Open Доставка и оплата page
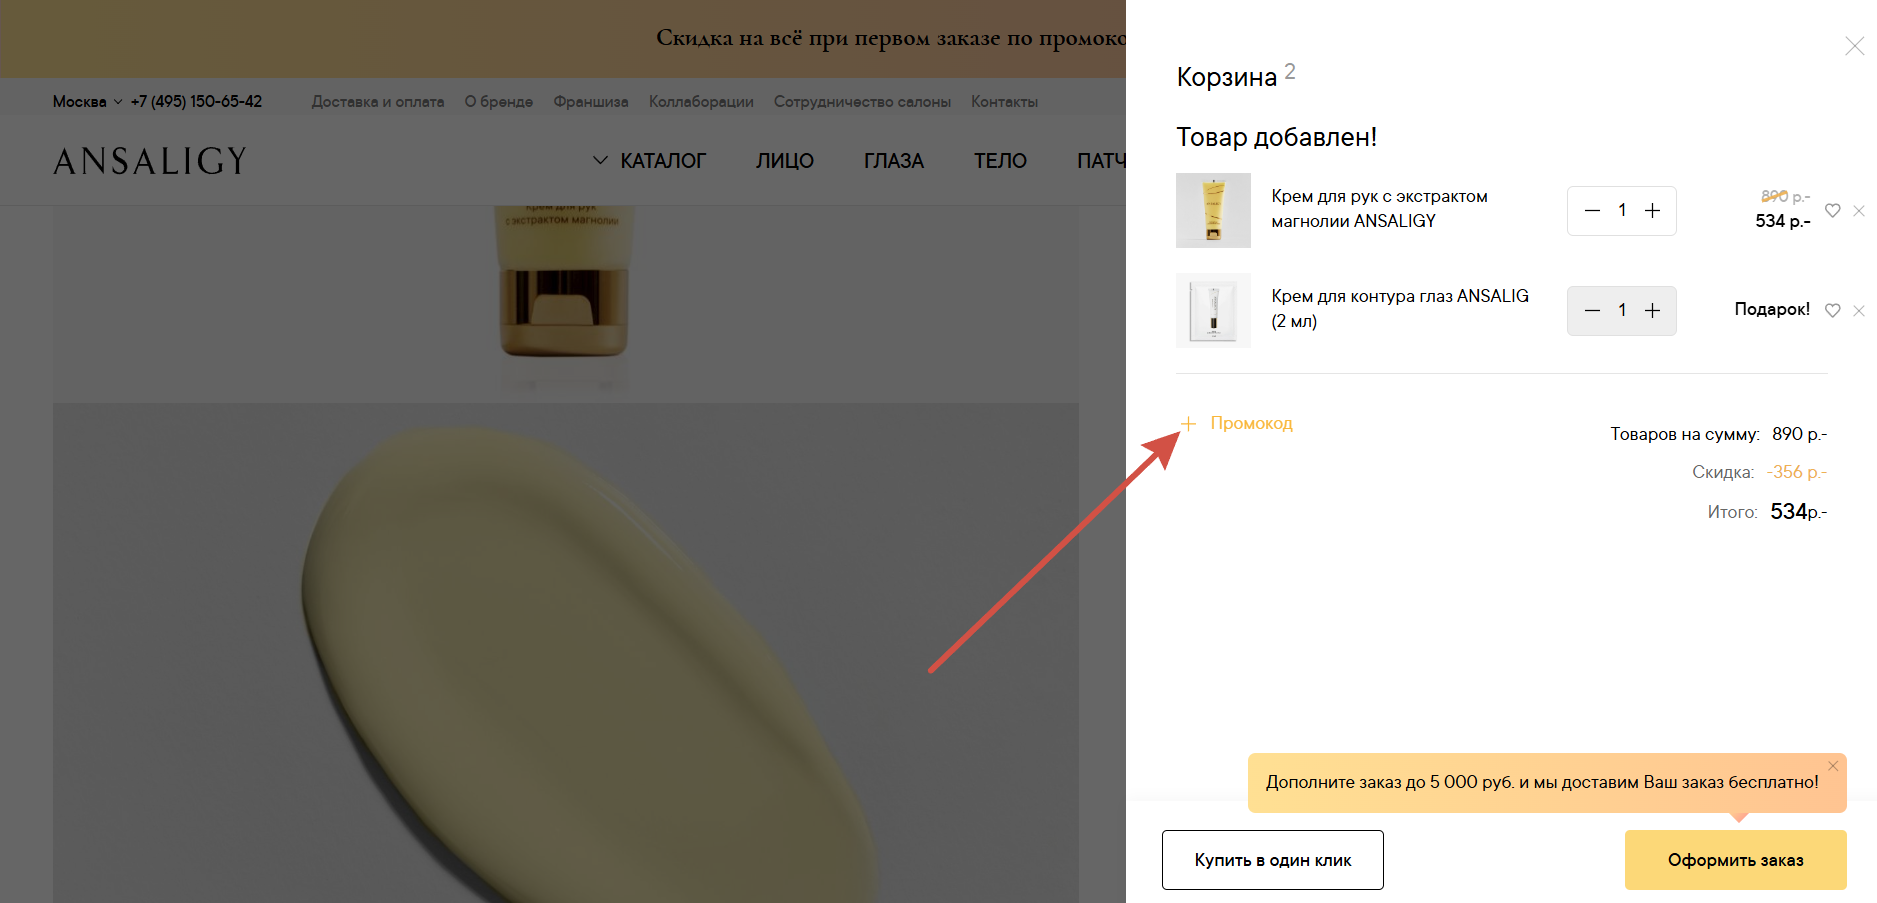The width and height of the screenshot is (1877, 903). click(x=378, y=101)
